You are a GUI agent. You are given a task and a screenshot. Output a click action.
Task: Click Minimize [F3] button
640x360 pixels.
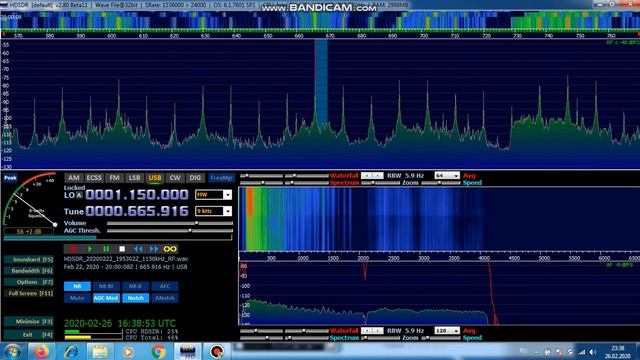coord(29,322)
